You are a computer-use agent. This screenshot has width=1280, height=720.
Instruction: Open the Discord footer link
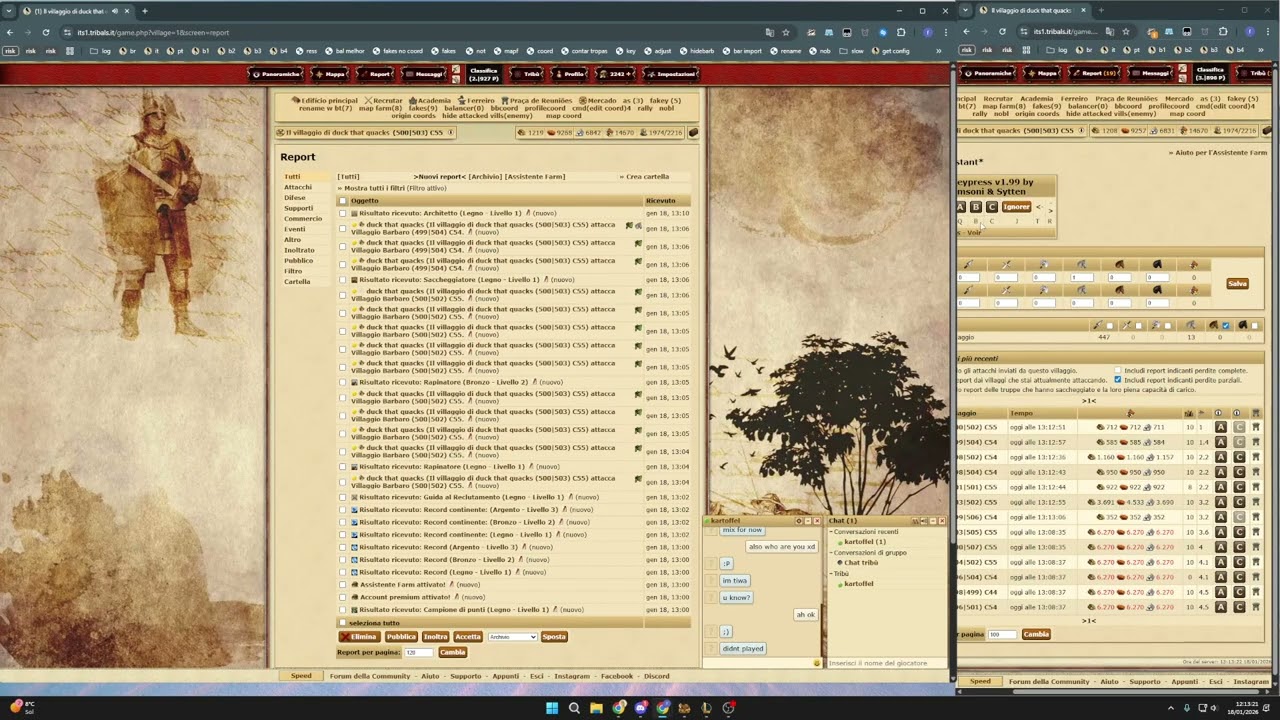[x=656, y=677]
